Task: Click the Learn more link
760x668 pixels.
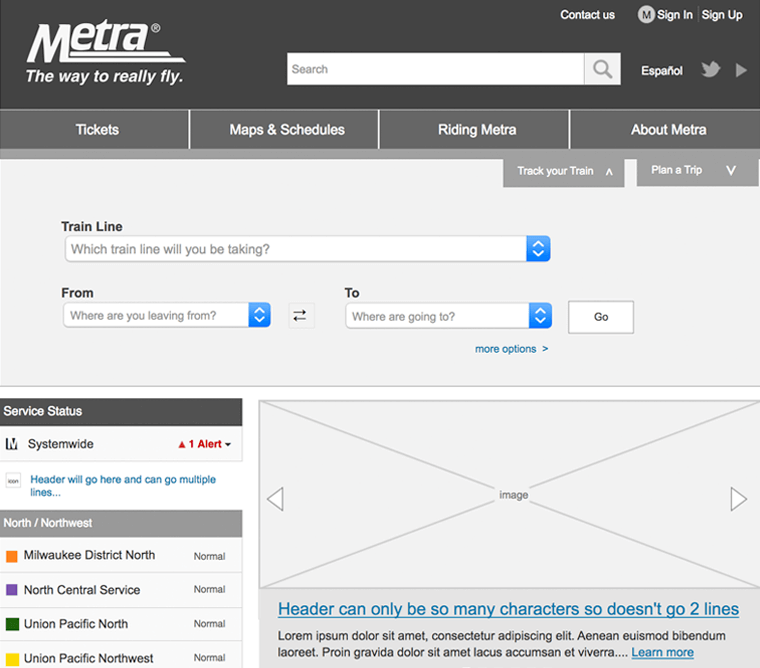Action: [662, 652]
